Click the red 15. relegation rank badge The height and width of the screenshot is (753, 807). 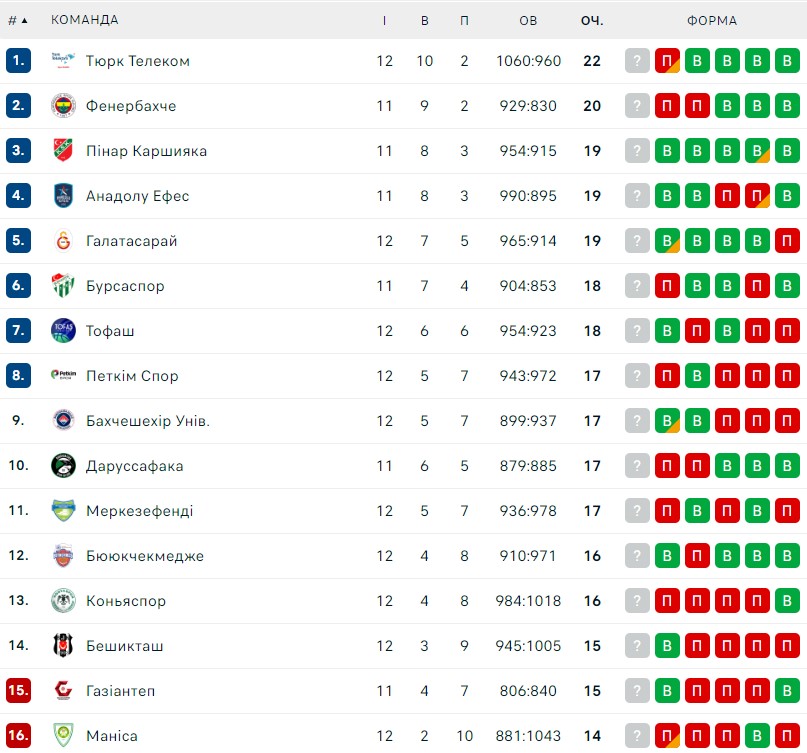pos(19,690)
